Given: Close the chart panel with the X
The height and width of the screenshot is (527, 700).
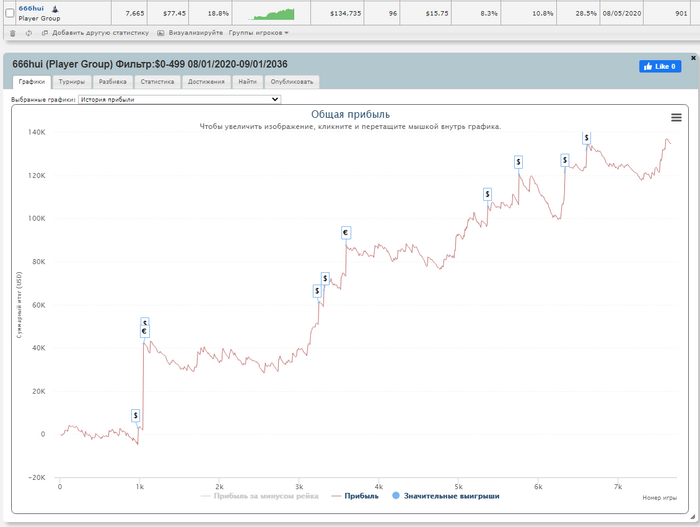Looking at the screenshot, I should (693, 58).
